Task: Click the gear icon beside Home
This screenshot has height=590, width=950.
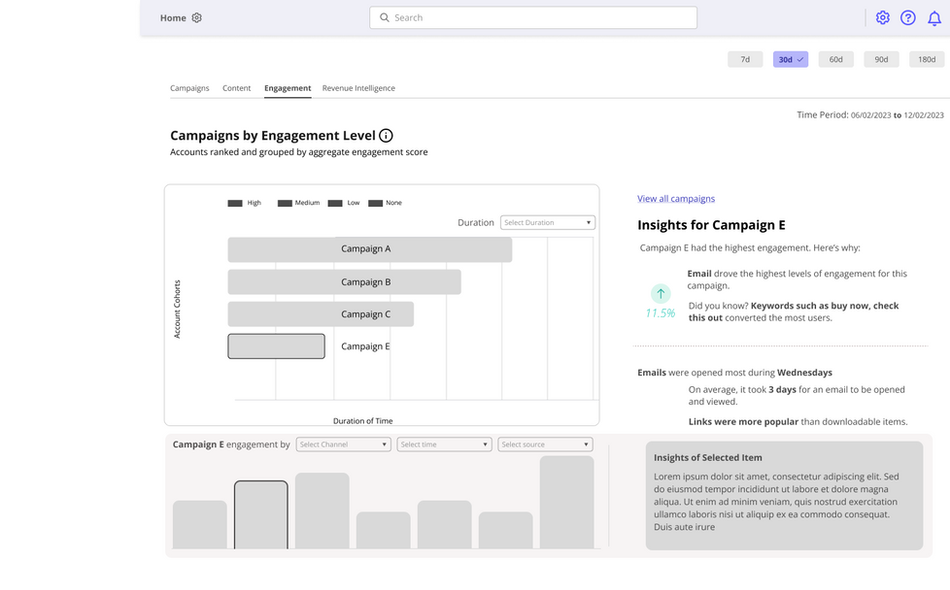Action: click(x=197, y=18)
